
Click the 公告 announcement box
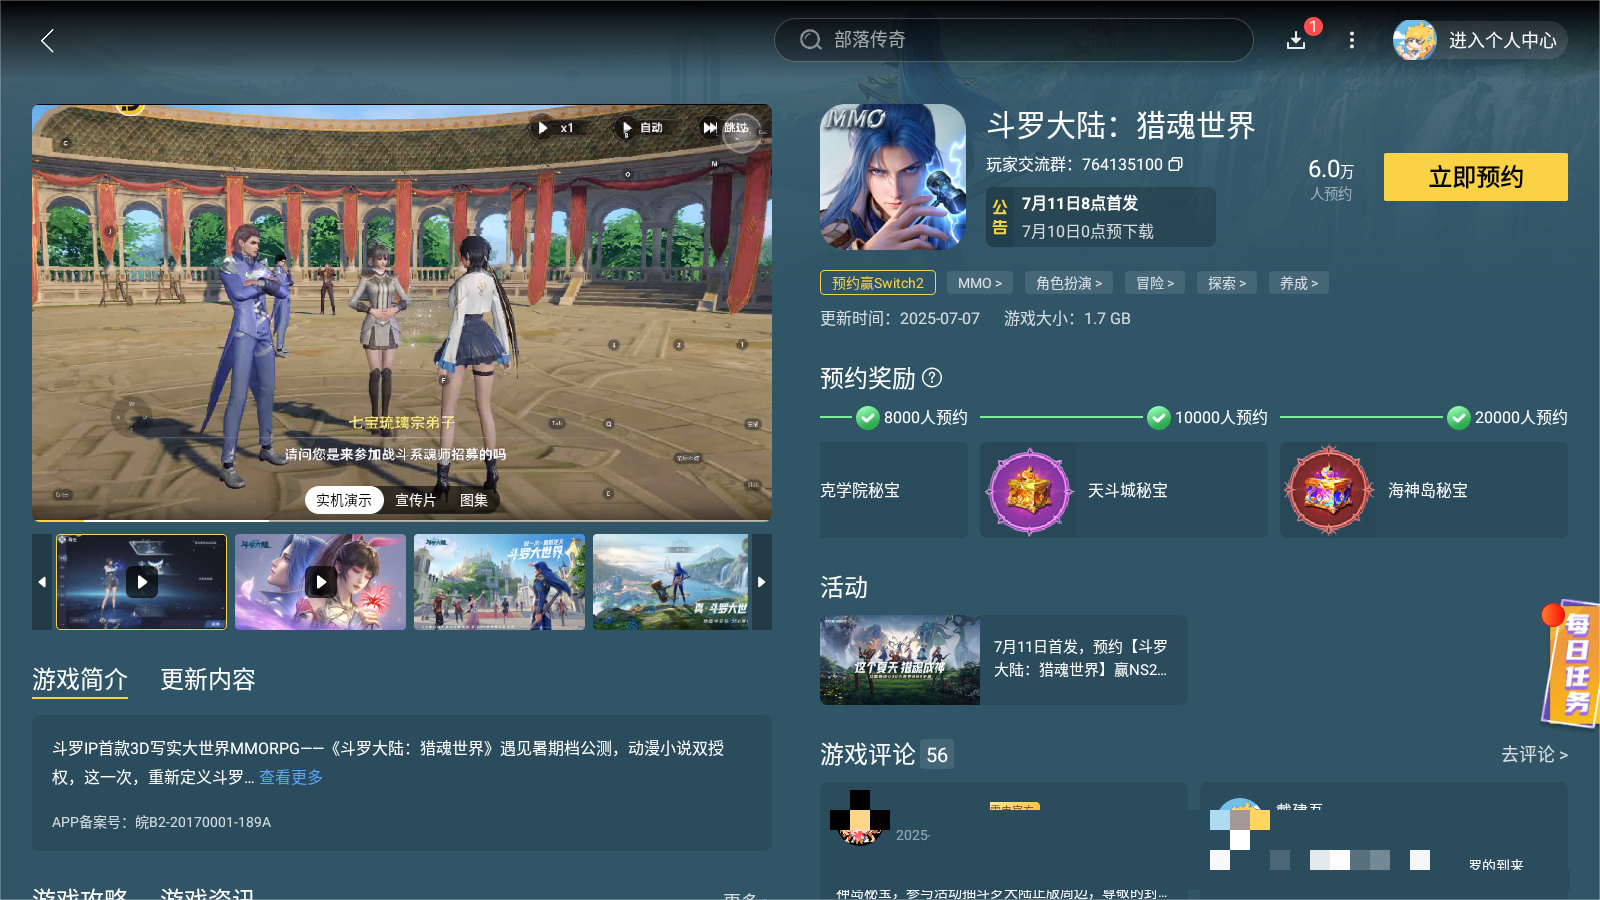[x=1101, y=217]
